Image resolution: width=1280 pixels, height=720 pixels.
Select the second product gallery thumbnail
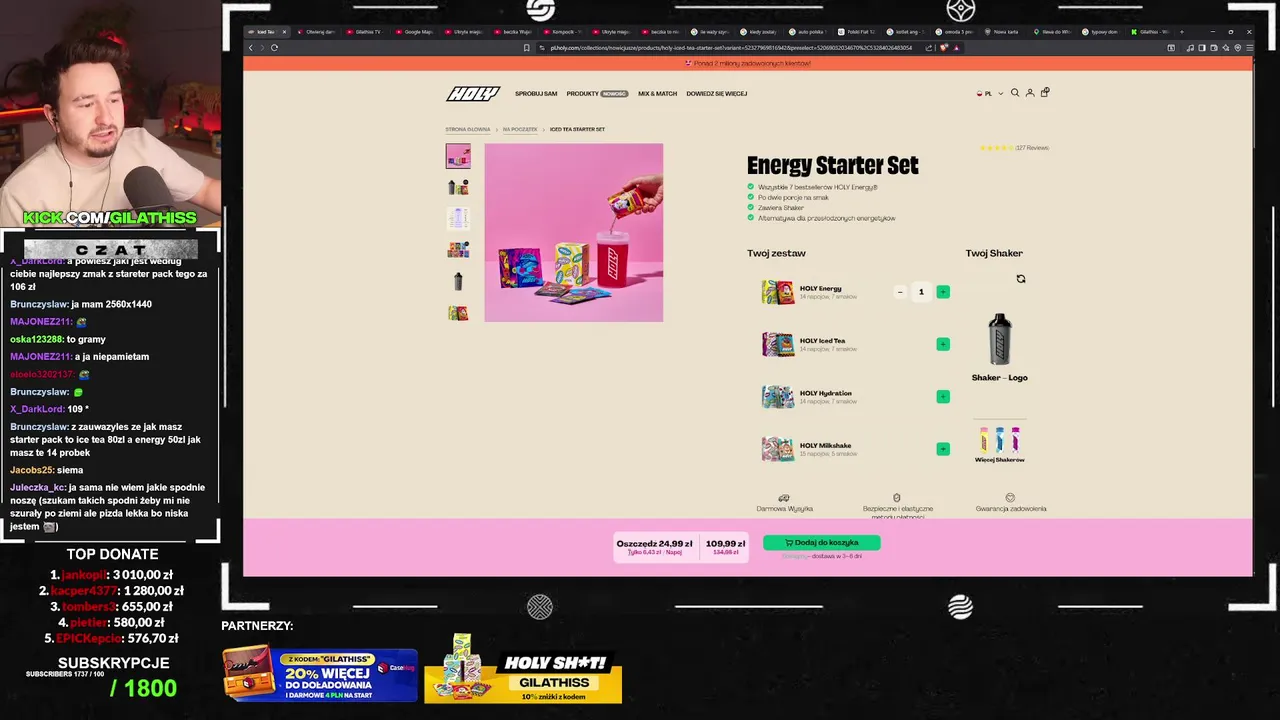(x=458, y=187)
